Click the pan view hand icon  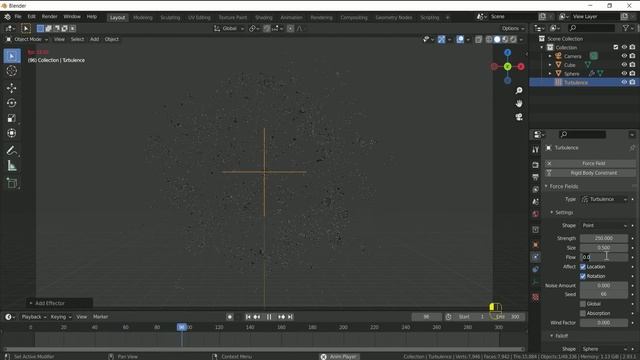click(519, 104)
